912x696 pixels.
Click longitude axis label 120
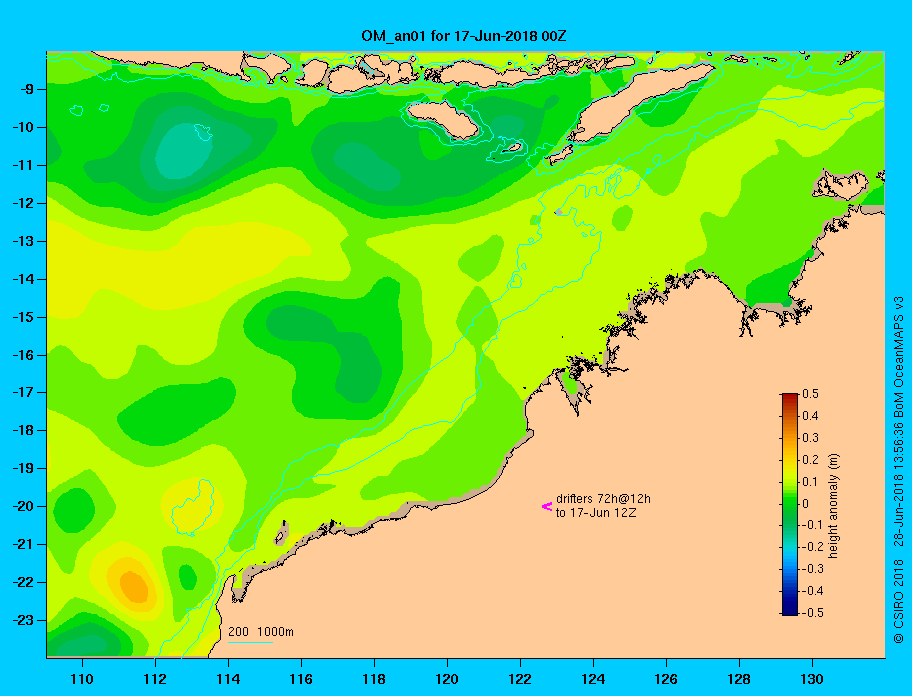point(447,679)
